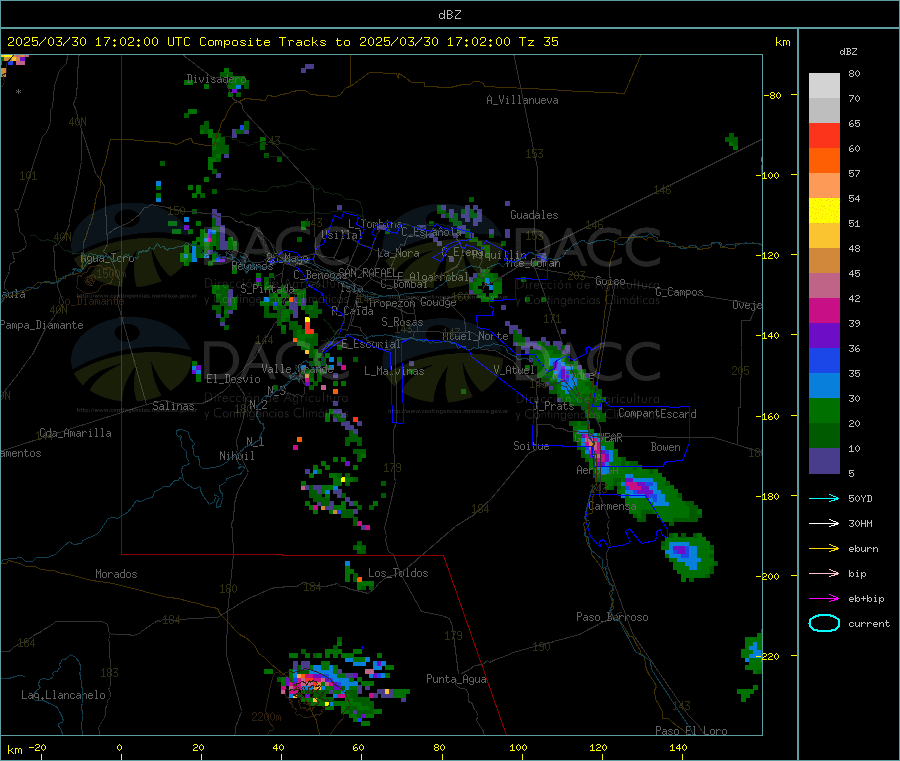Click the 'Carmensa' map label

pos(612,506)
